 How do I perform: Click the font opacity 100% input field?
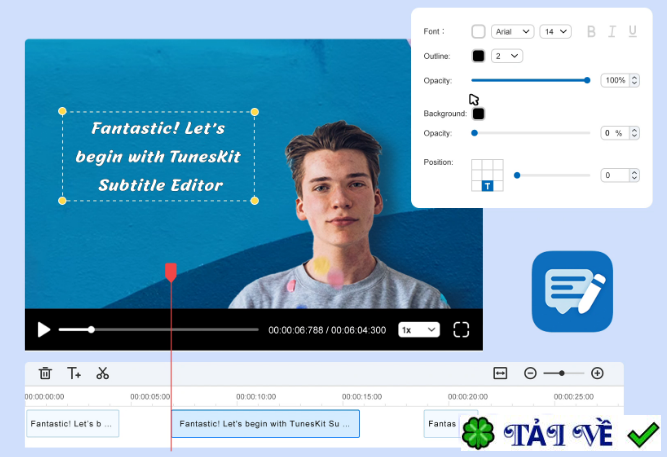point(615,80)
